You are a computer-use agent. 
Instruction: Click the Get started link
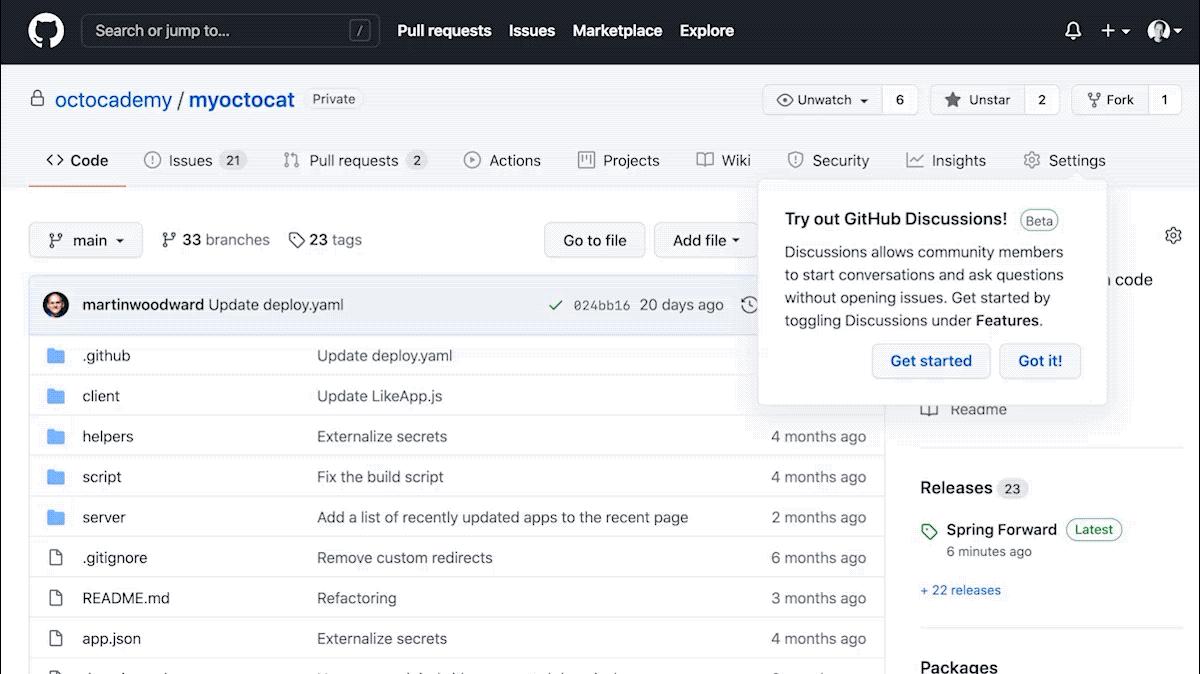(x=931, y=361)
